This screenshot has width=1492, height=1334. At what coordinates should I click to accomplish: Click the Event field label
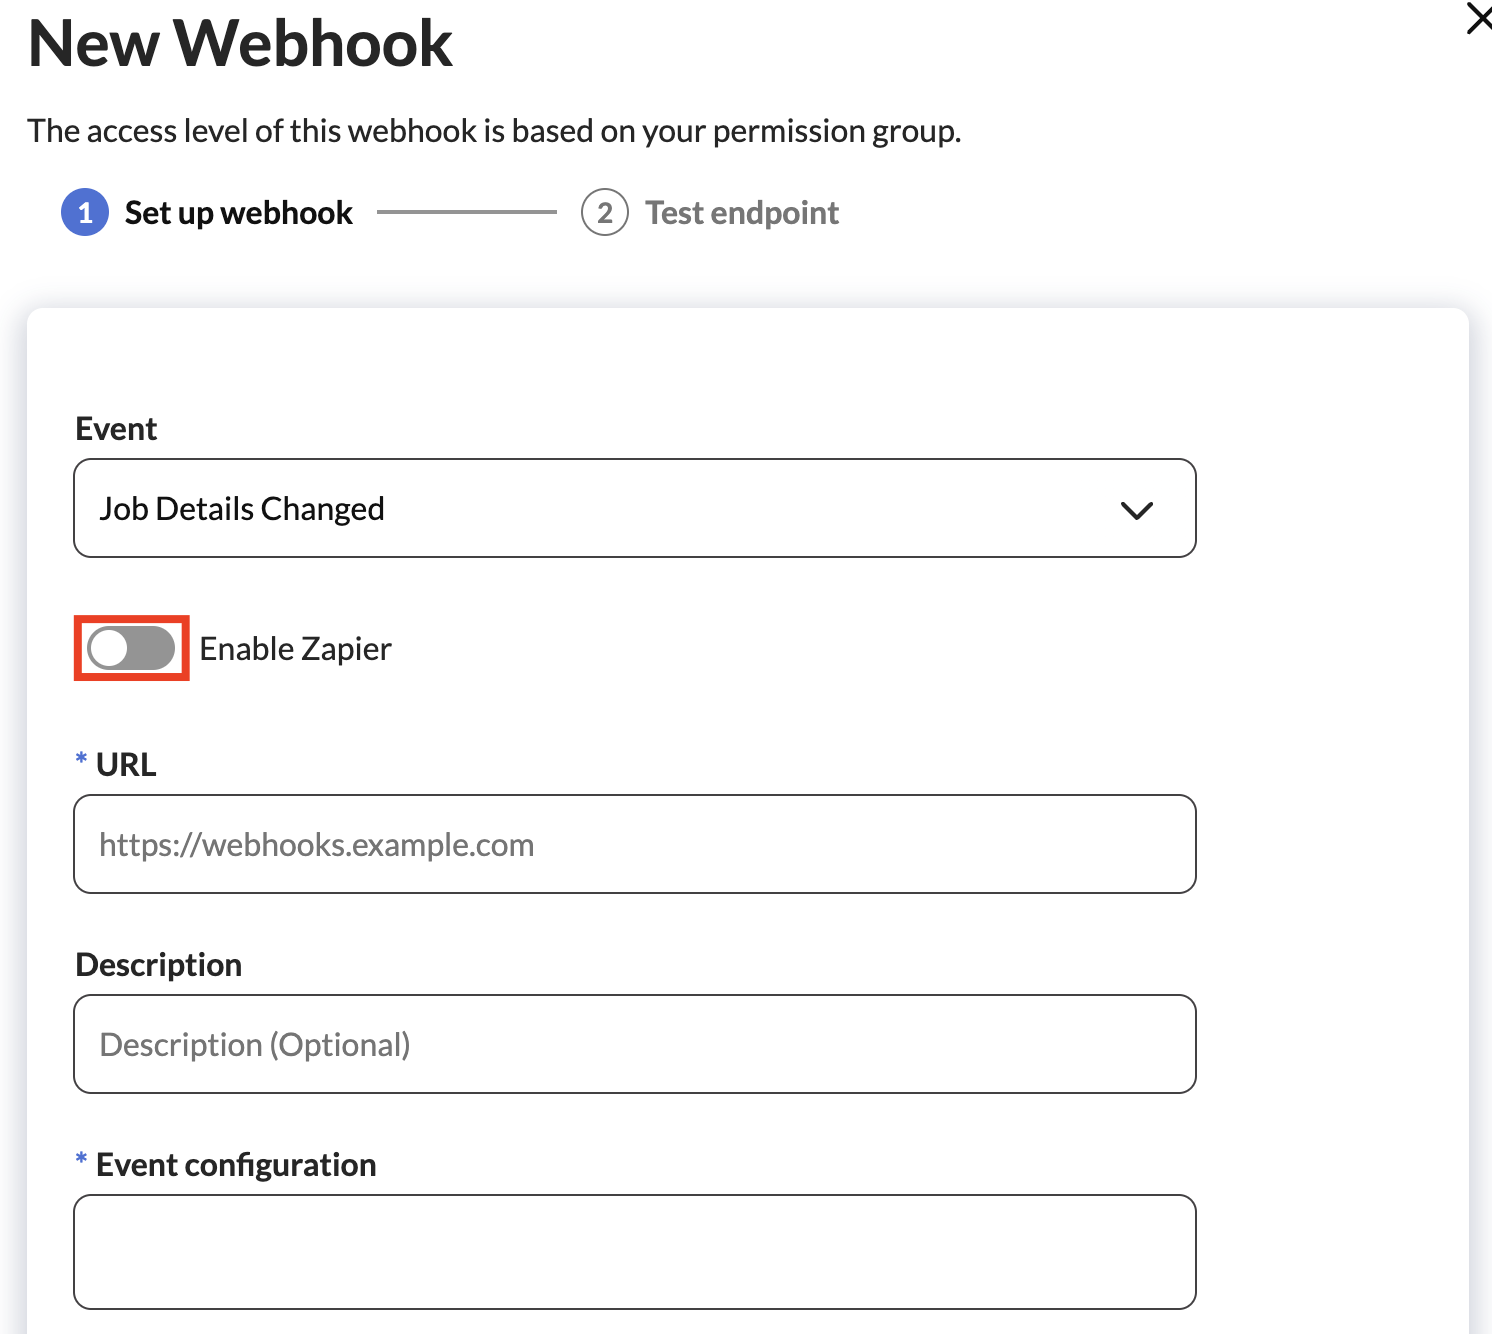click(x=116, y=429)
